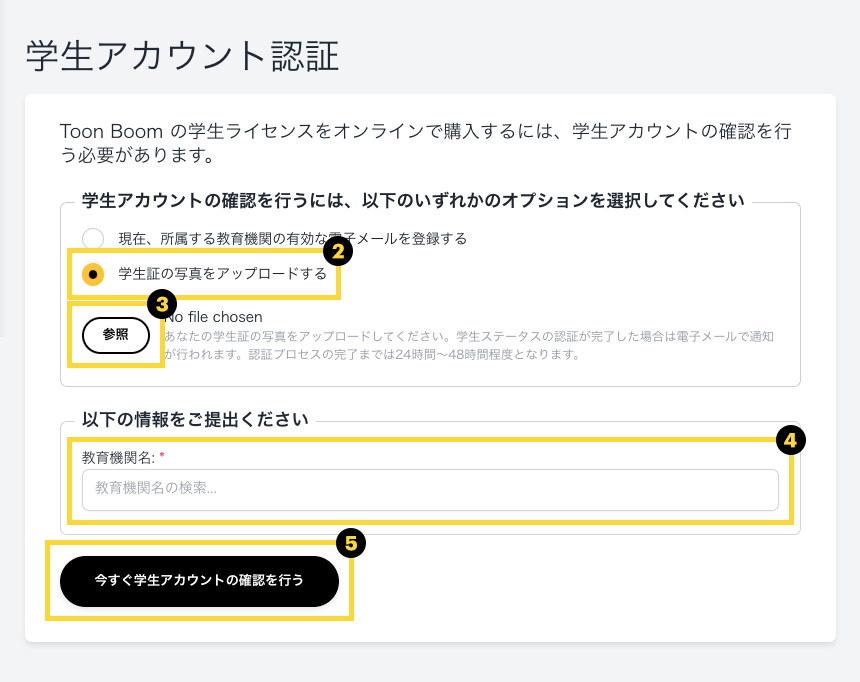Screen dimensions: 860x682
Task: Click the 教育機関名 field label
Action: (118, 457)
